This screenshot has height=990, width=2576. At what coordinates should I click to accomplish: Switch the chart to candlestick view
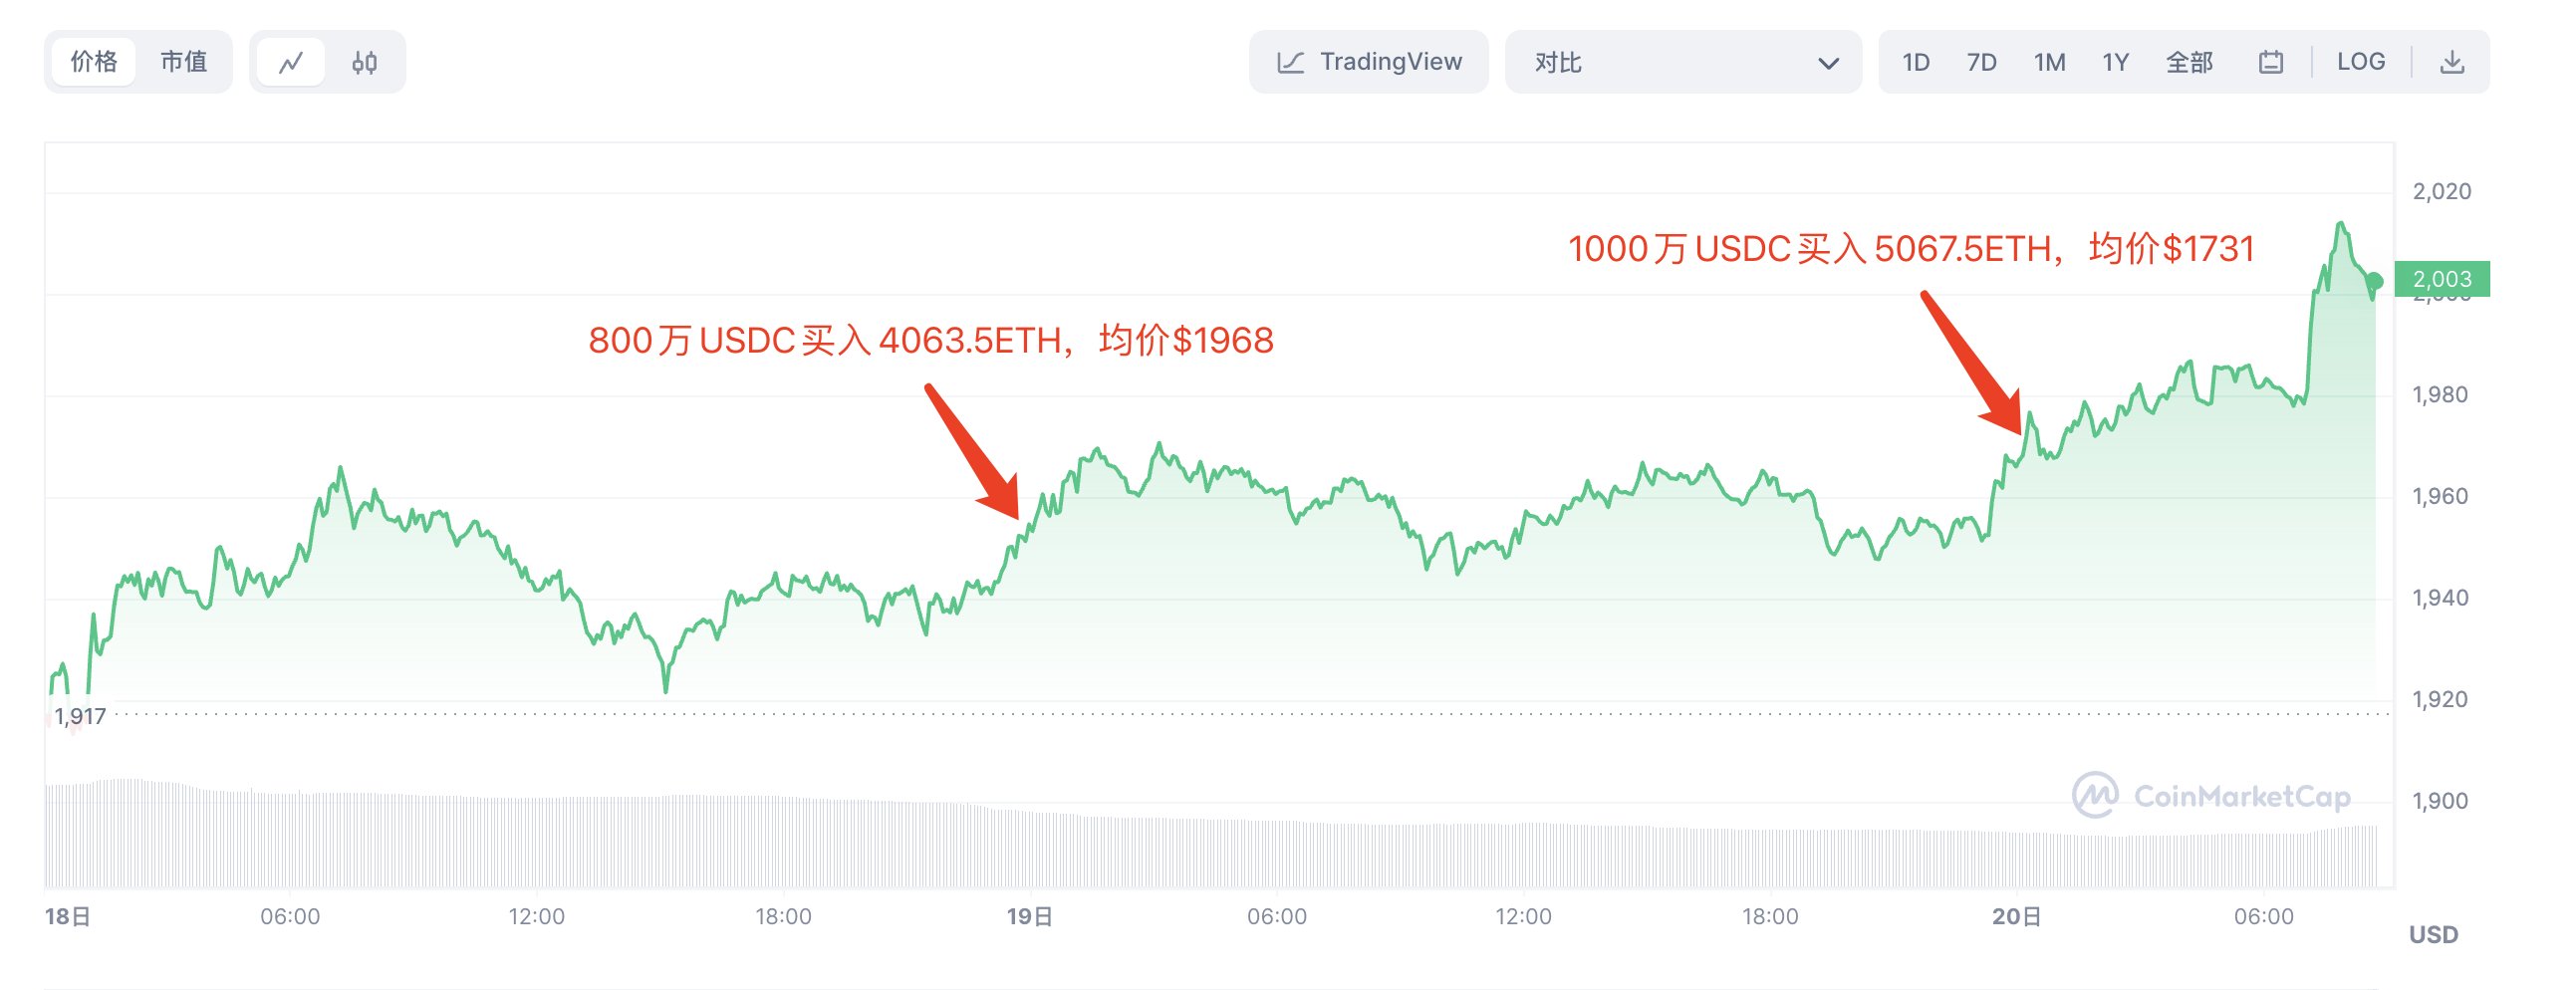(x=366, y=61)
